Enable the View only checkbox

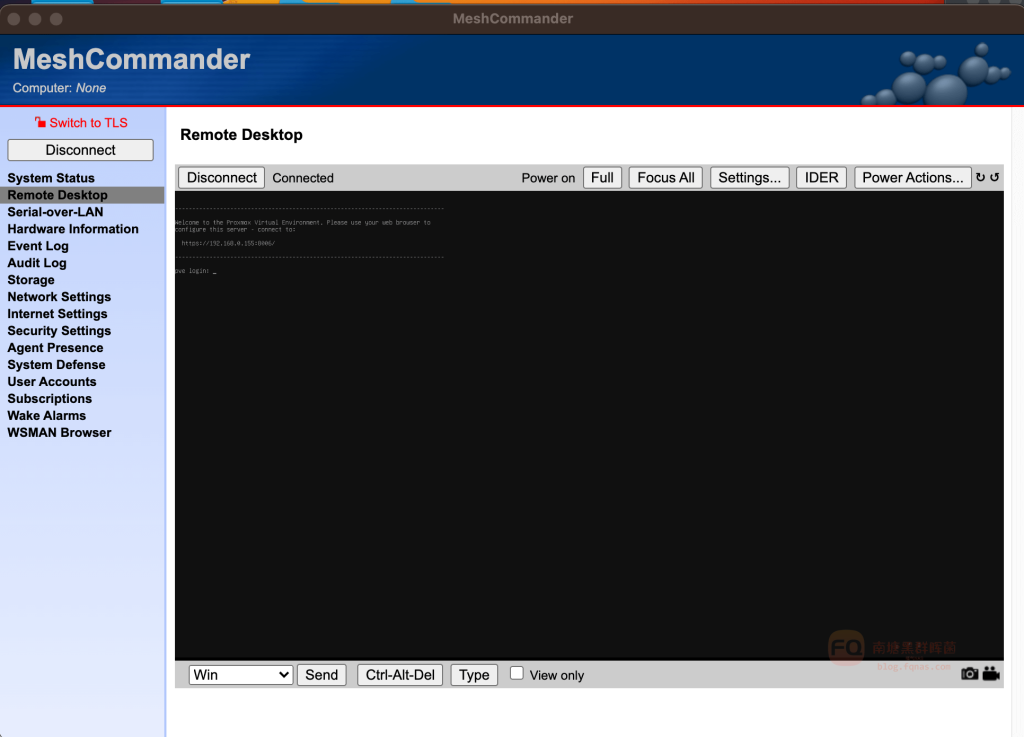[517, 674]
